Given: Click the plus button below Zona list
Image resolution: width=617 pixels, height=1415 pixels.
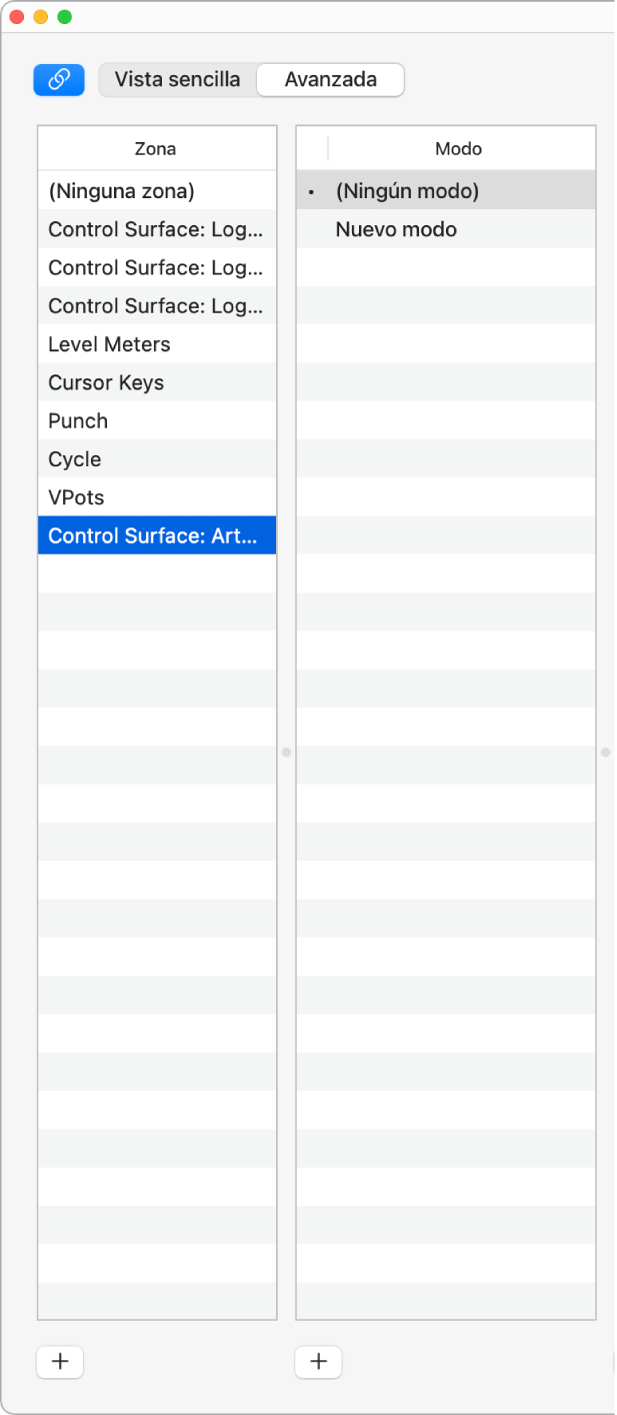Looking at the screenshot, I should click(x=60, y=1361).
